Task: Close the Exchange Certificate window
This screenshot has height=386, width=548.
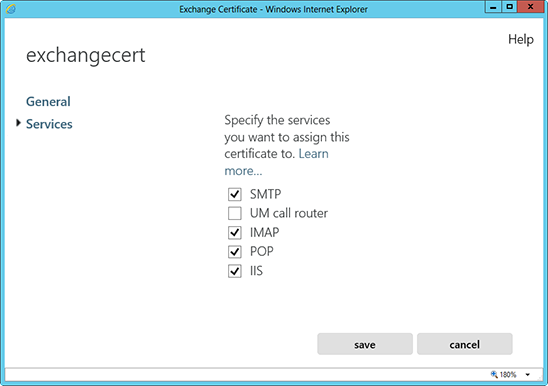Action: coord(531,7)
